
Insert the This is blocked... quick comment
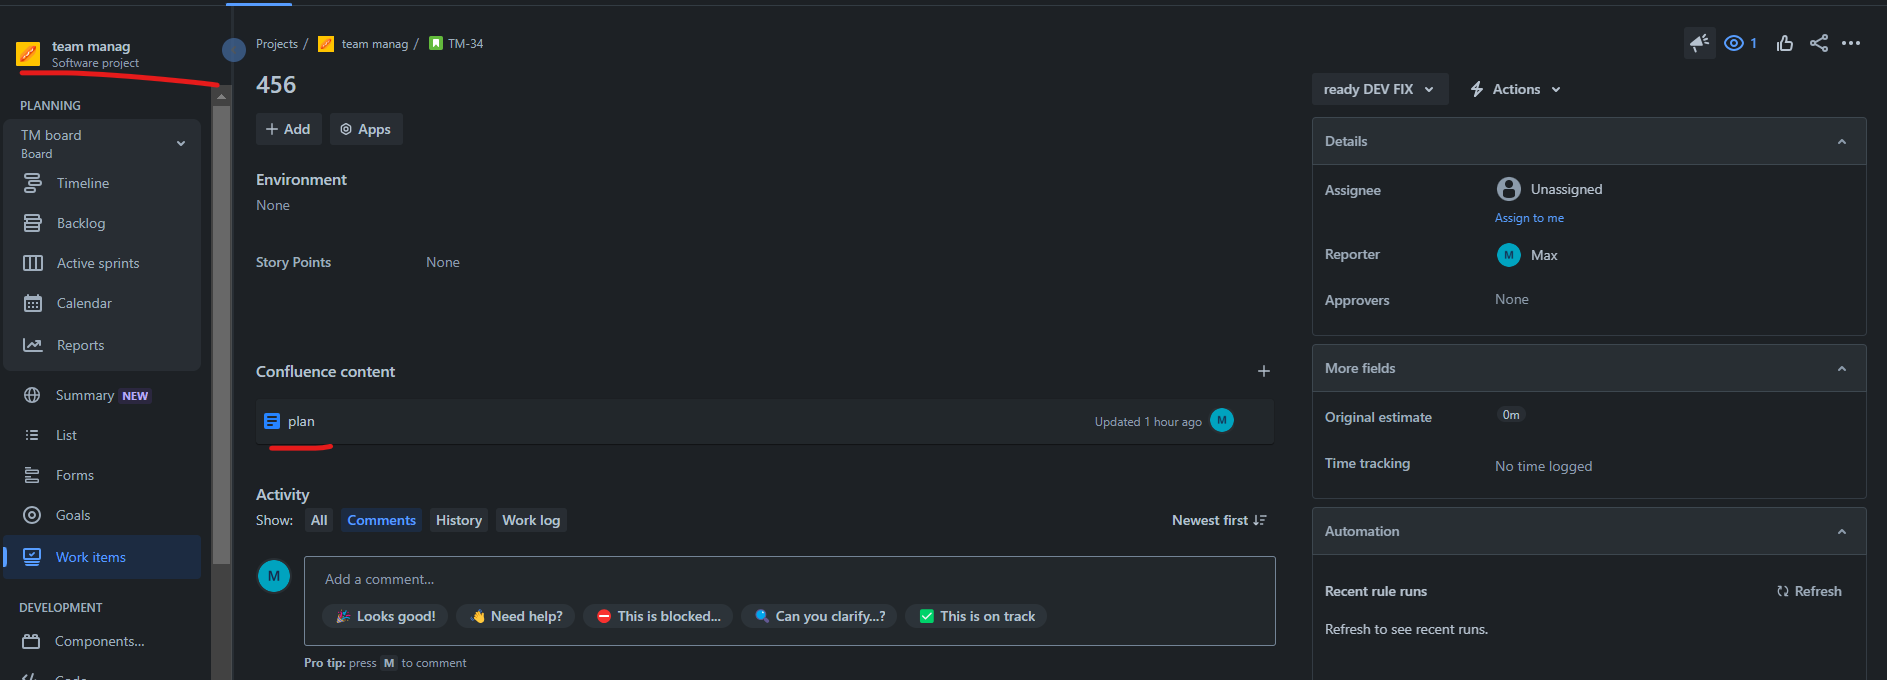(x=659, y=616)
